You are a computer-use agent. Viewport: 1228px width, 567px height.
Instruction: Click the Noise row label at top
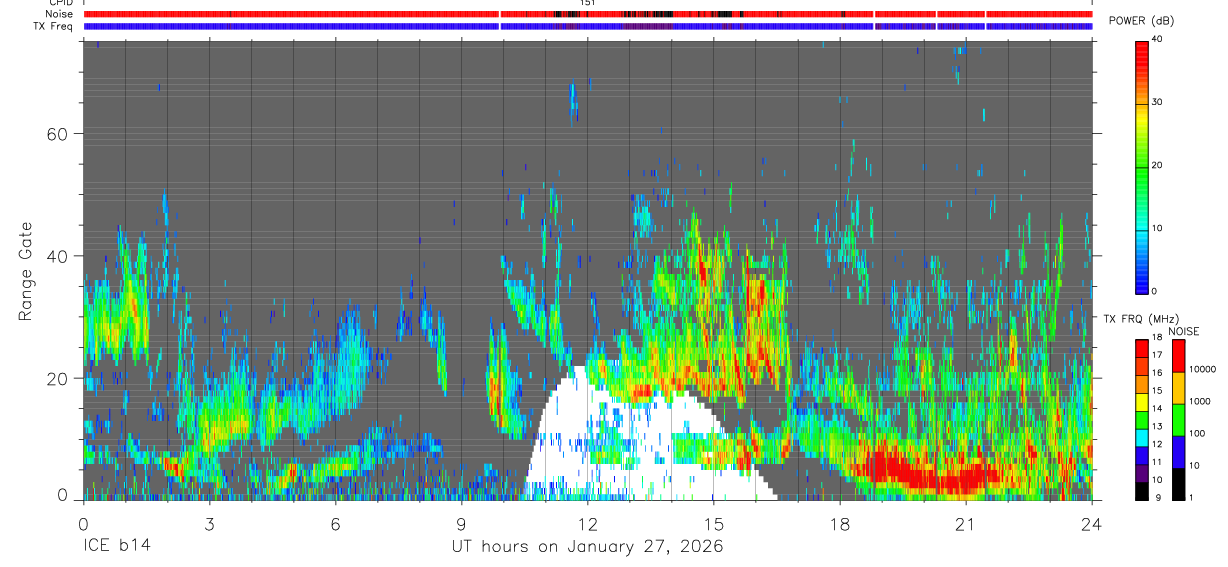click(60, 14)
